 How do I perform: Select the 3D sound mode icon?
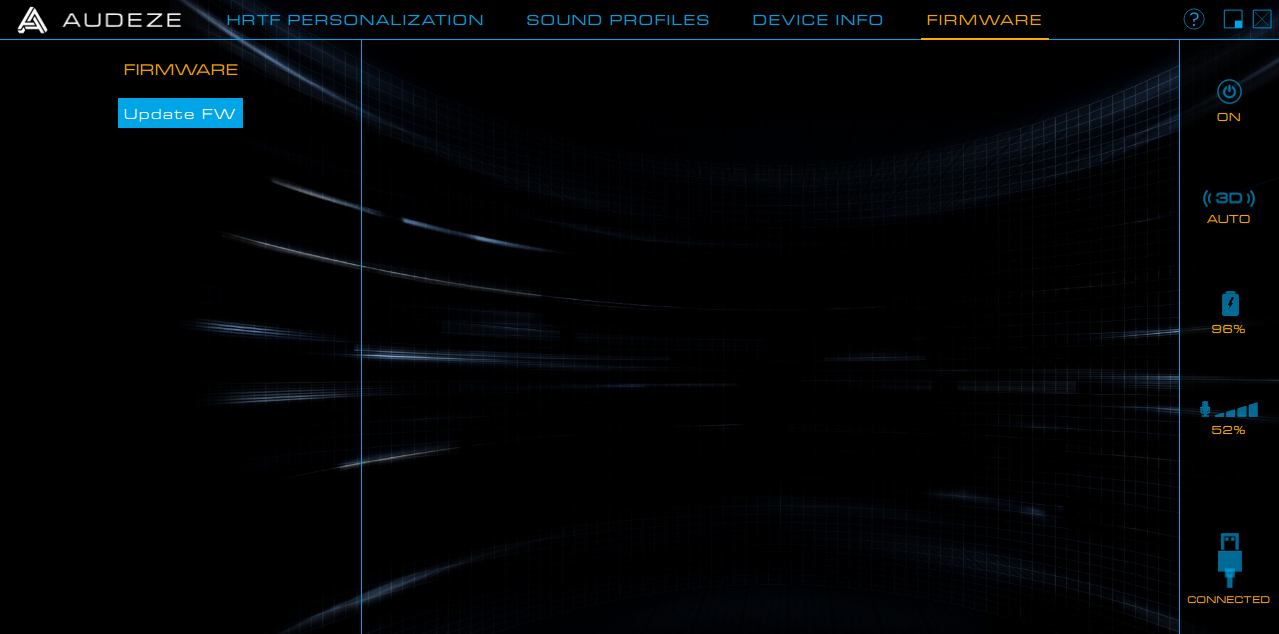1228,197
